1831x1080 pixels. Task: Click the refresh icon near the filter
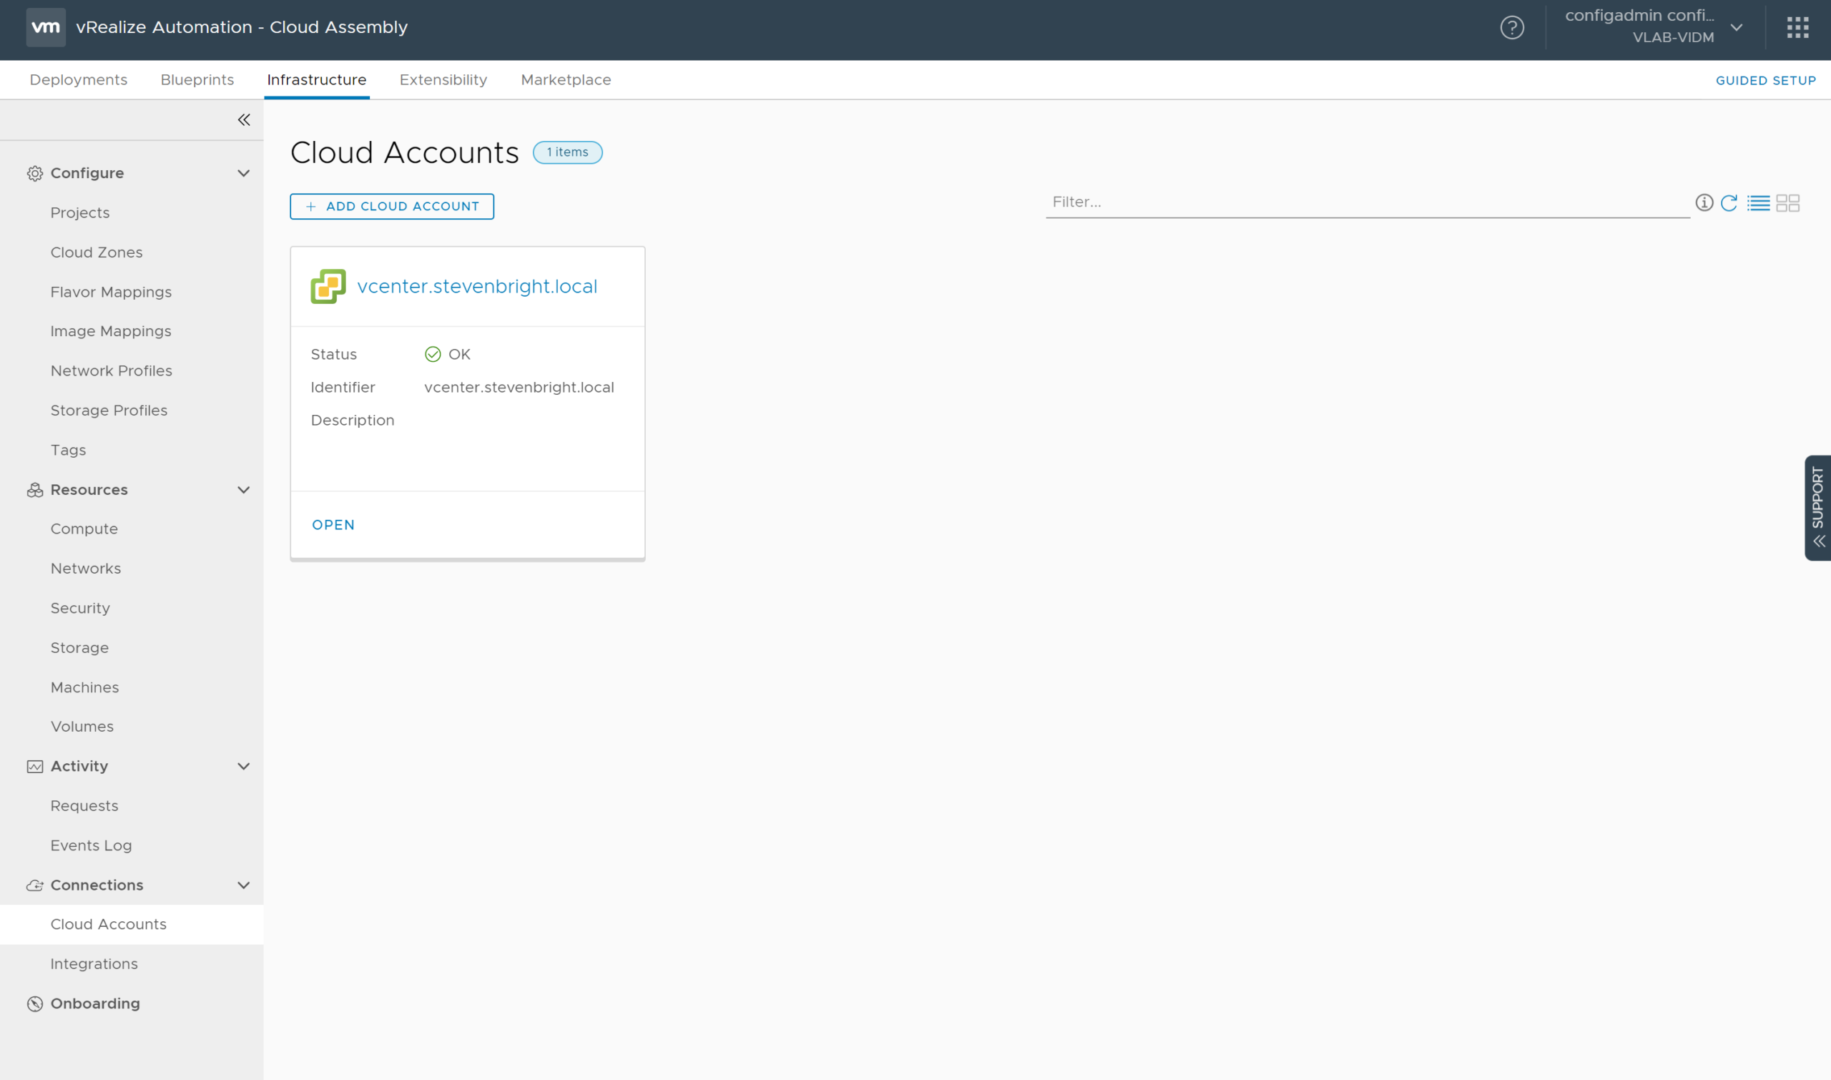(x=1728, y=203)
